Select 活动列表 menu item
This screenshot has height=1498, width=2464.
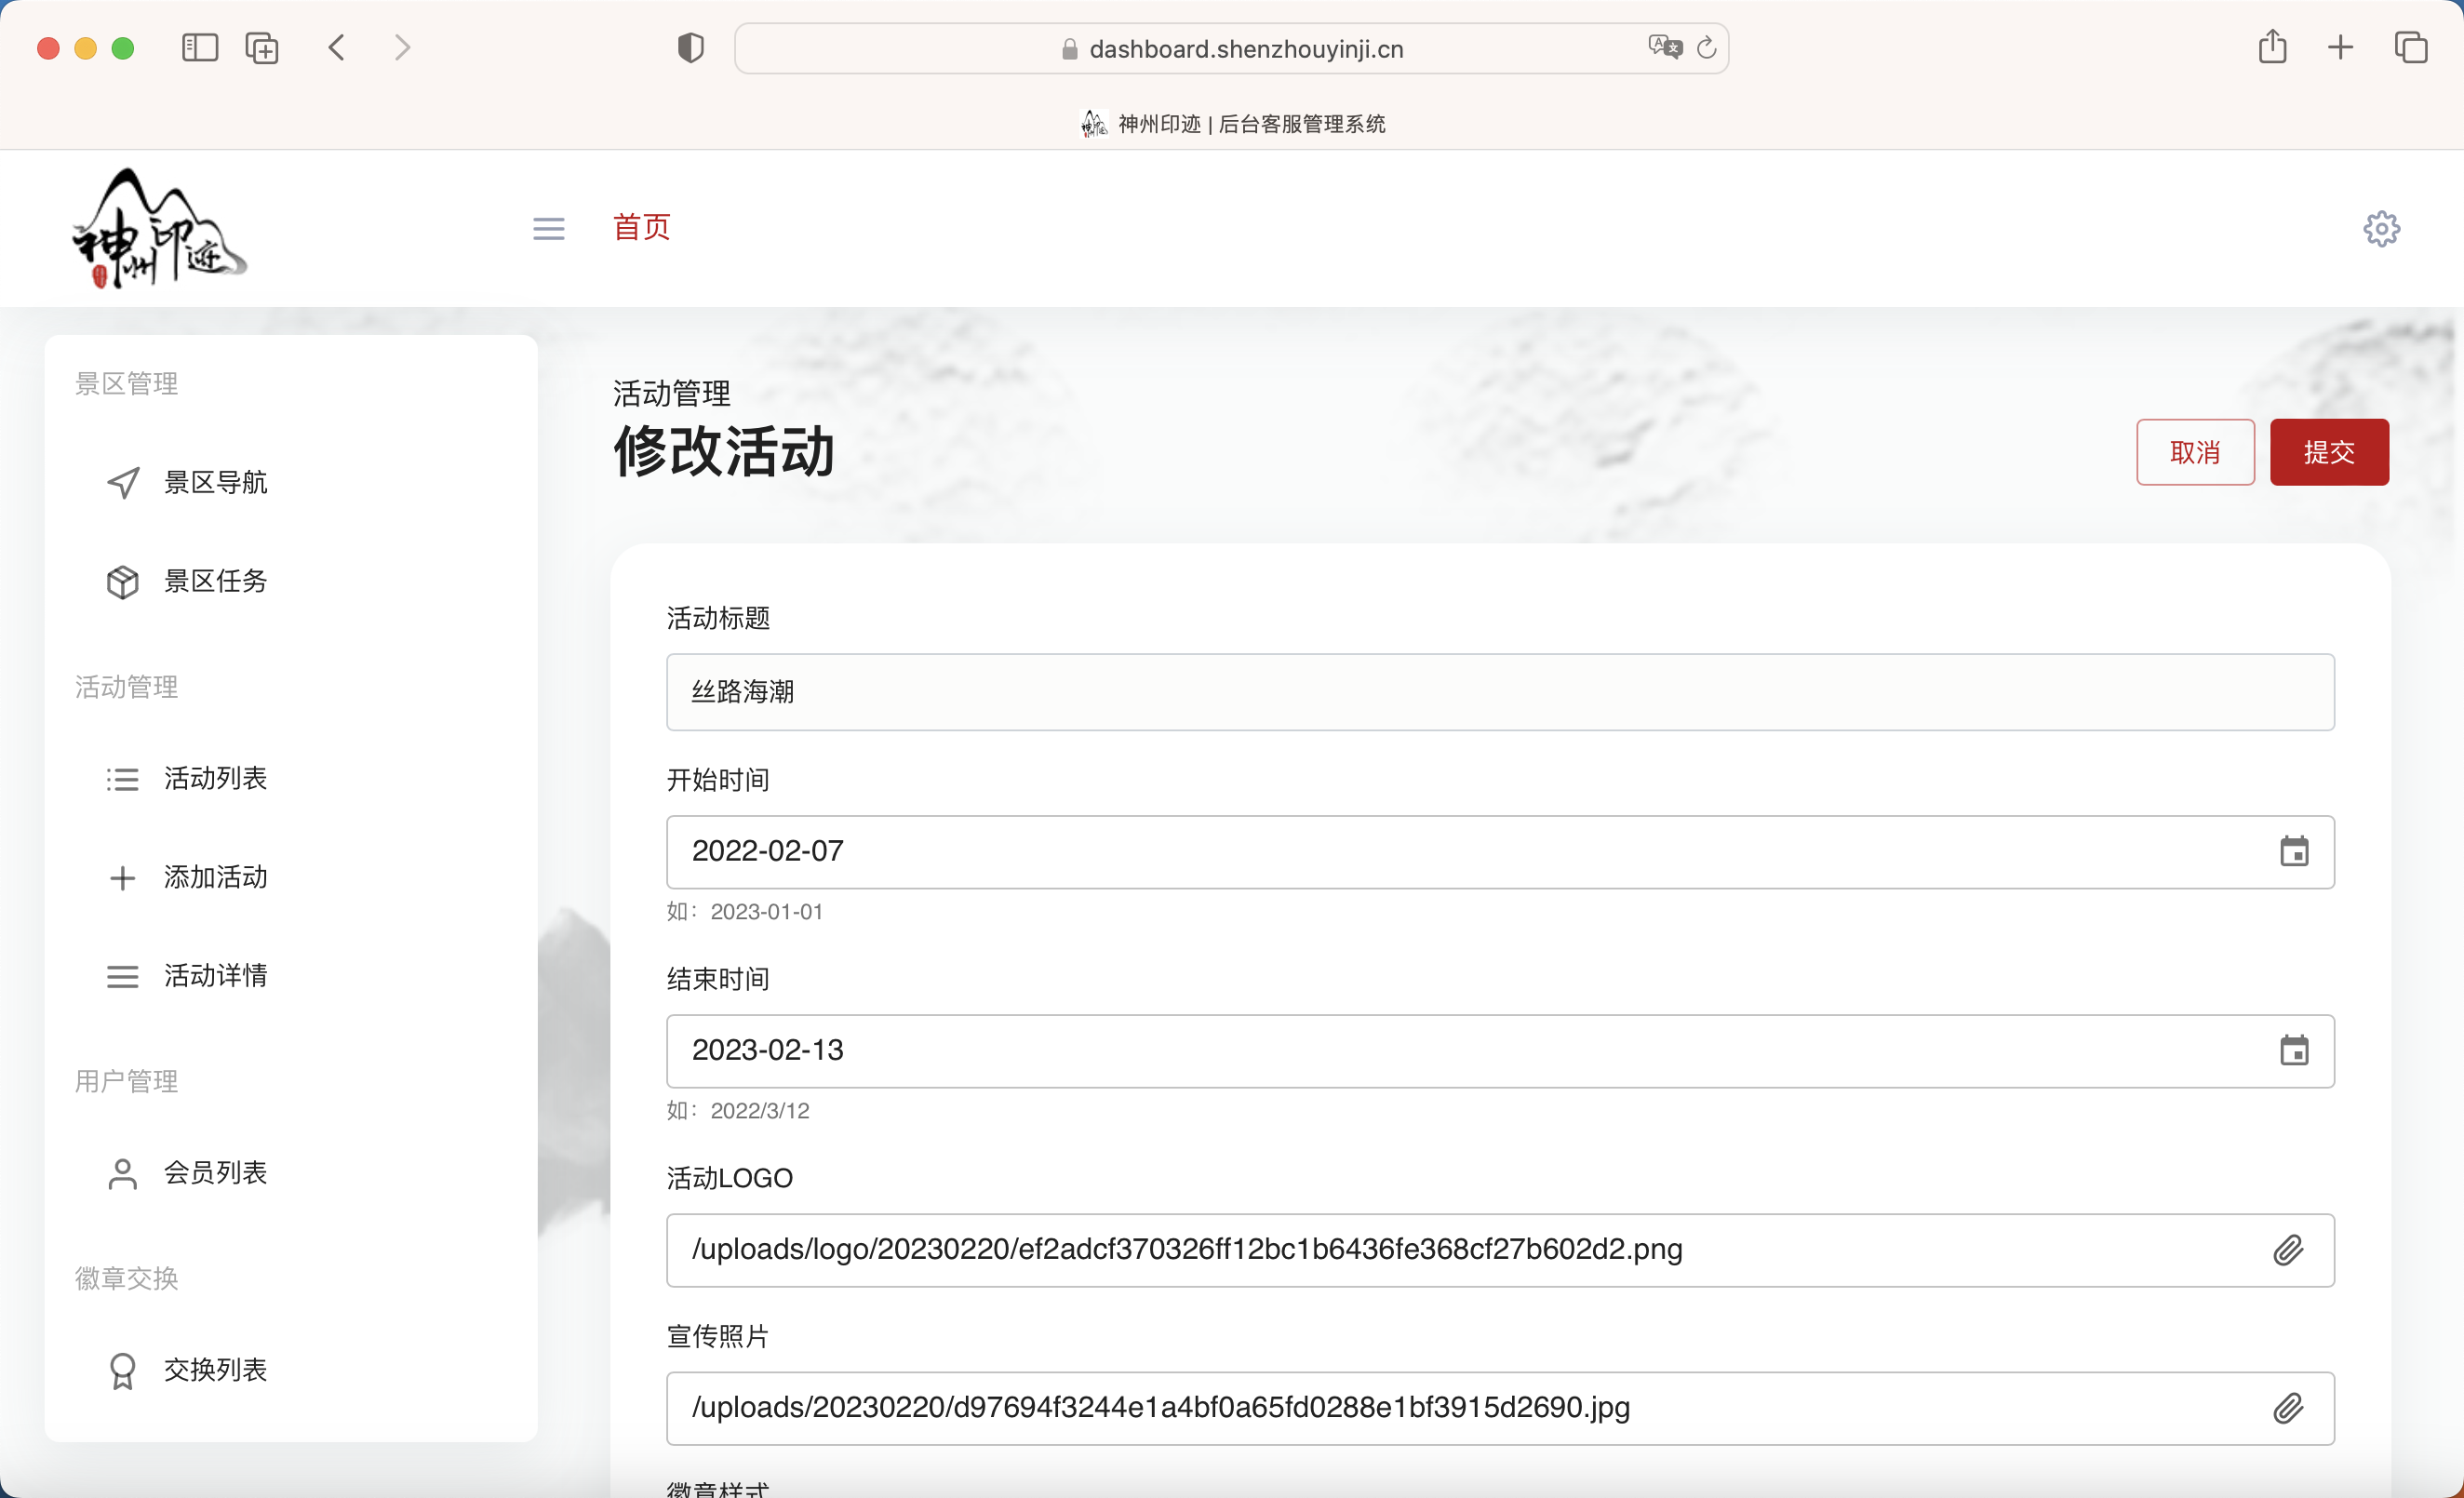(215, 779)
